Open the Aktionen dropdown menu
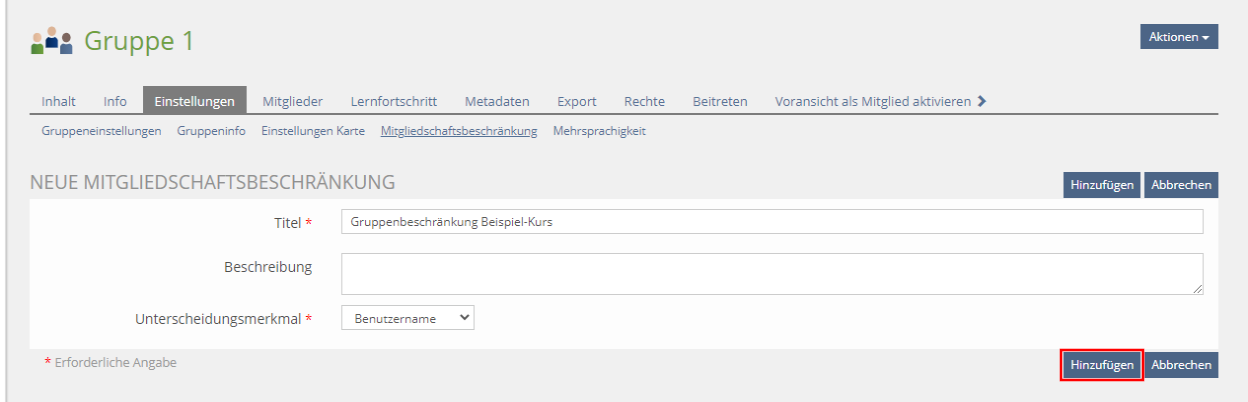 tap(1178, 37)
